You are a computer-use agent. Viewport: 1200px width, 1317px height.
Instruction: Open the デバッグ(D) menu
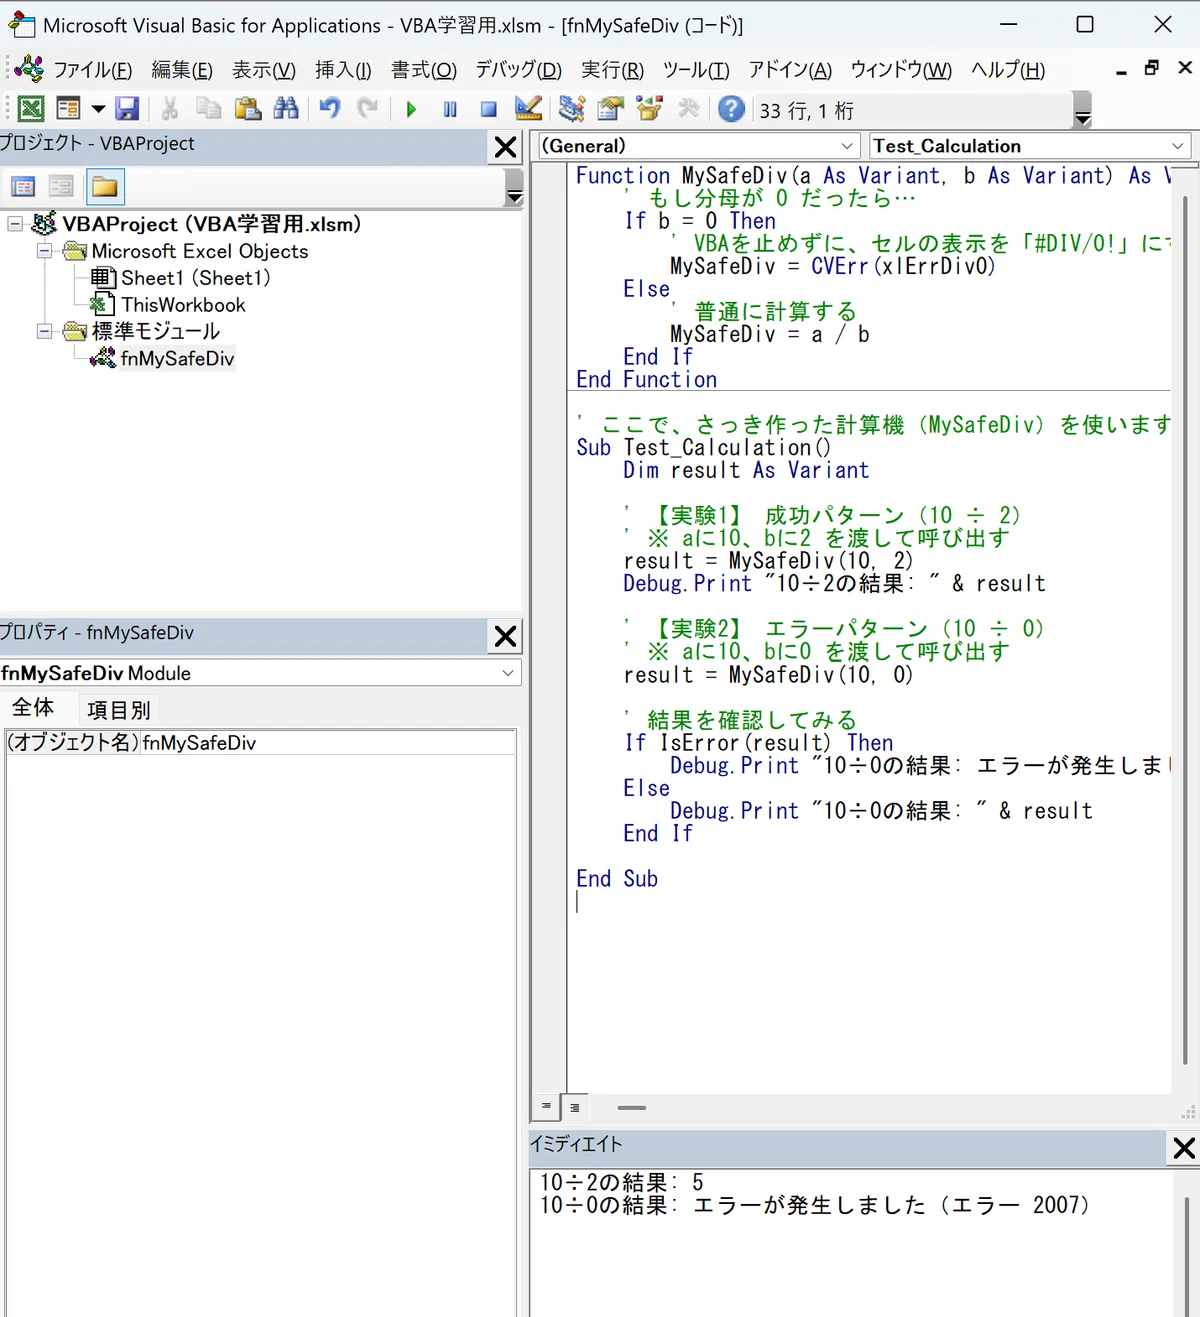pos(519,70)
